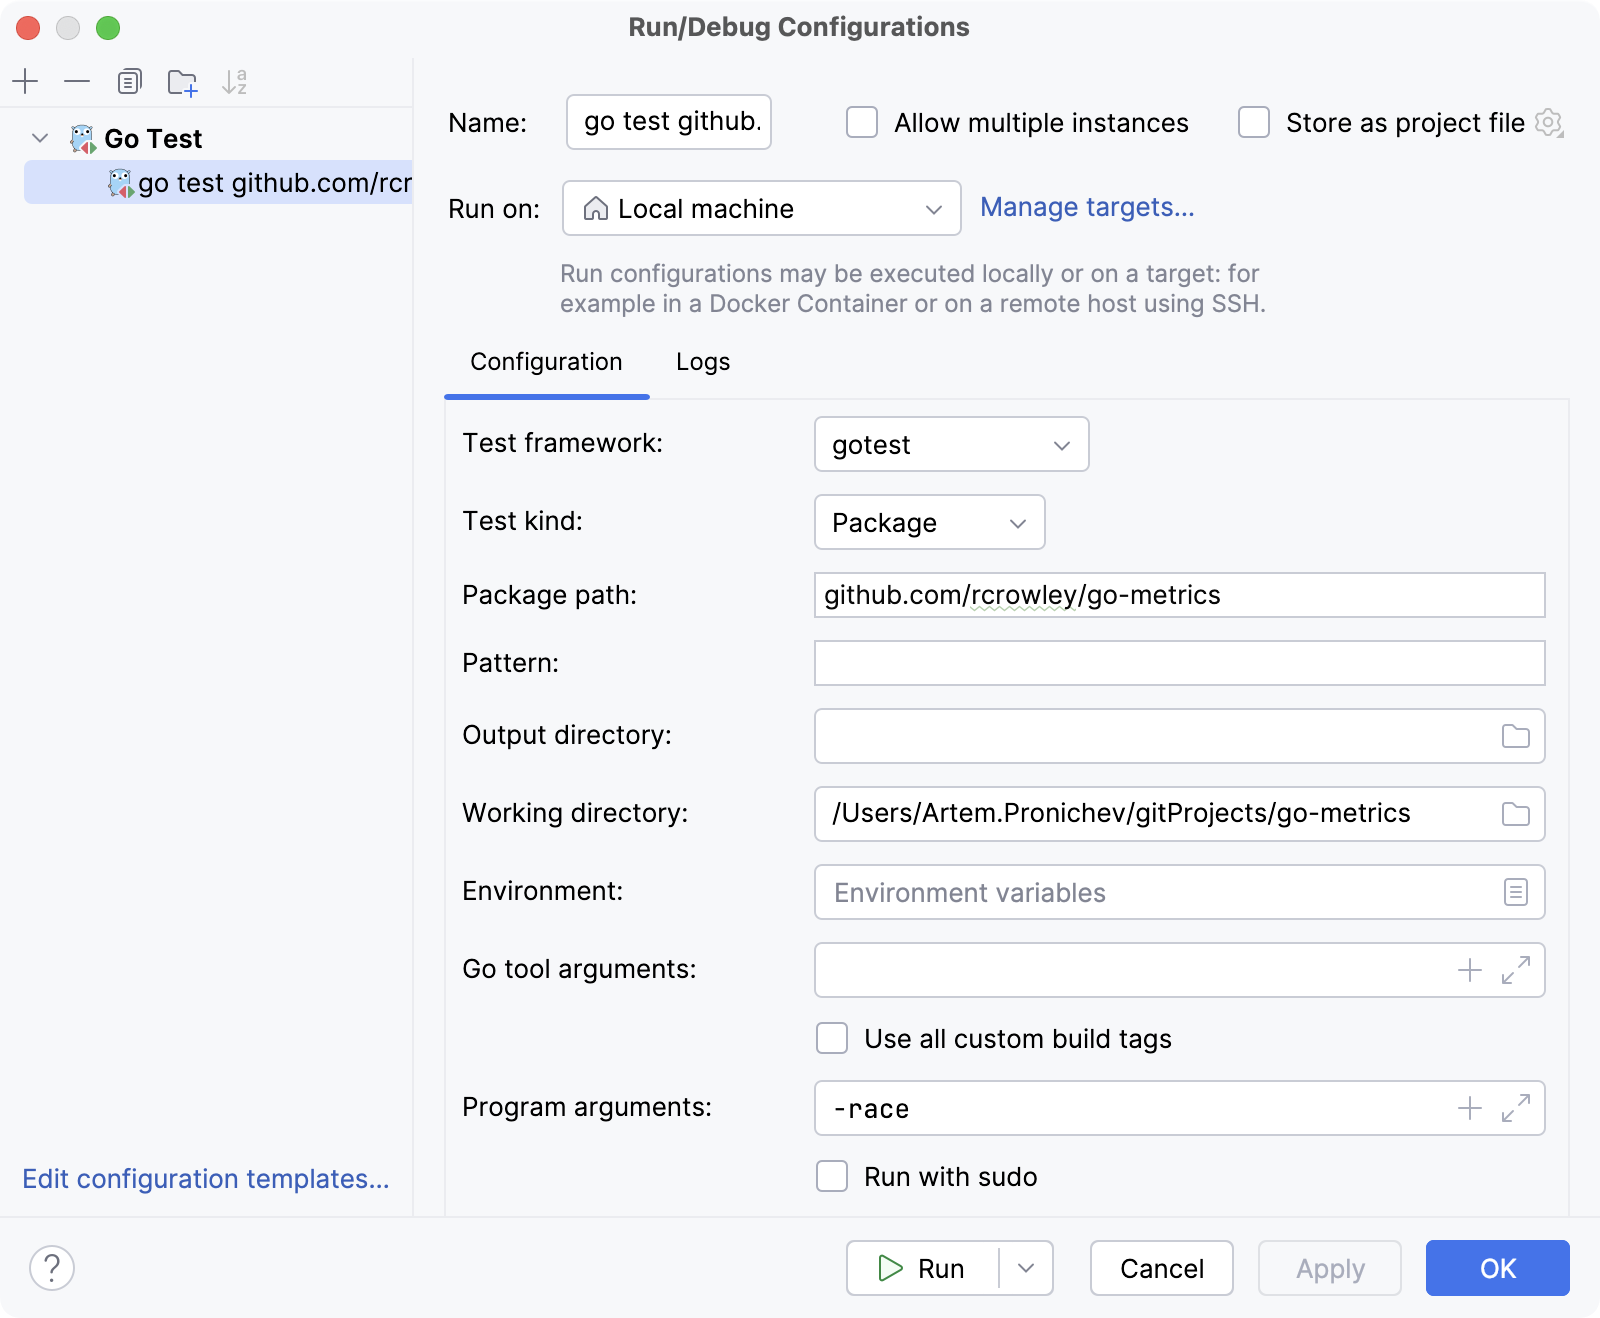This screenshot has width=1600, height=1318.
Task: Open settings gear near Store as project file
Action: 1548,122
